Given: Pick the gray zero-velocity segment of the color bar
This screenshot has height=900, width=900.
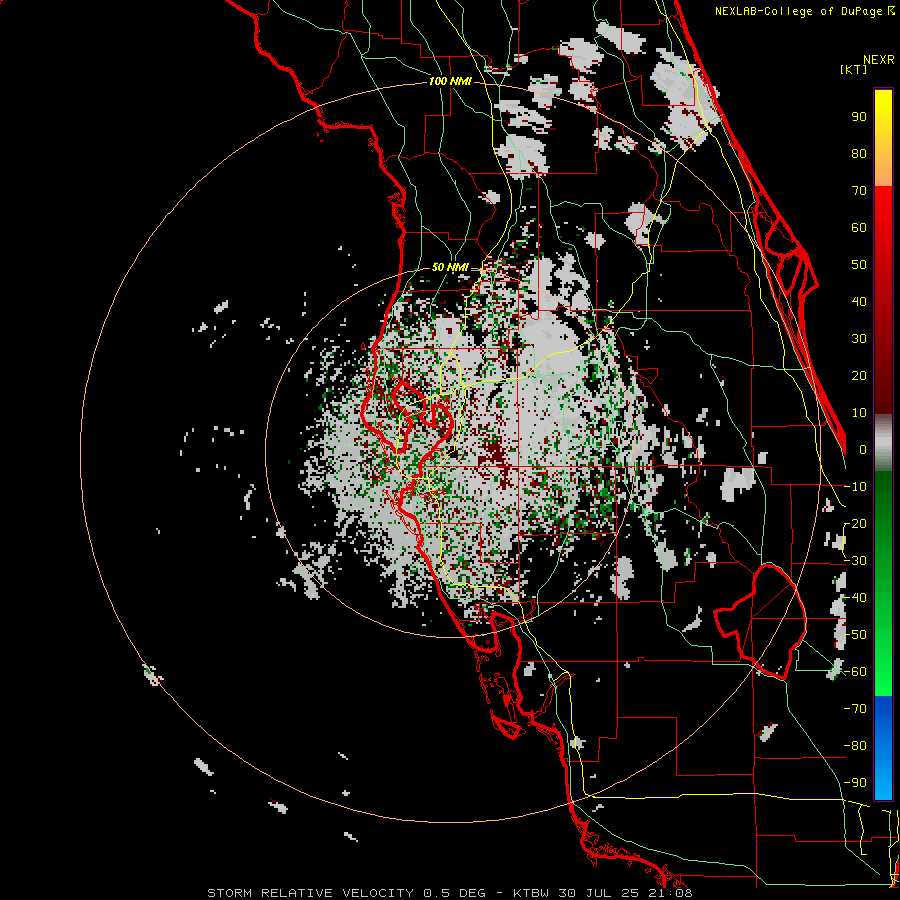Looking at the screenshot, I should pos(883,443).
